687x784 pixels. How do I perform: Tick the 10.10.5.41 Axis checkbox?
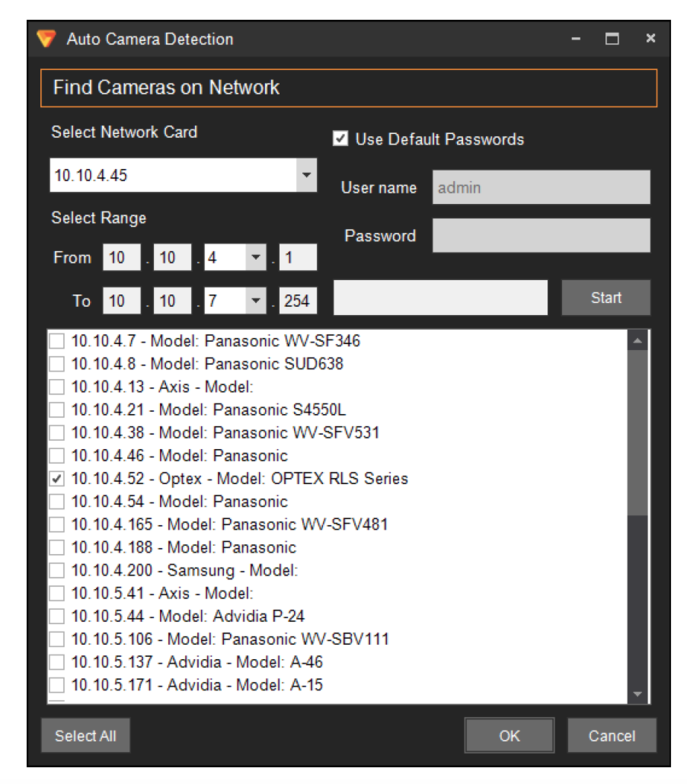(57, 594)
